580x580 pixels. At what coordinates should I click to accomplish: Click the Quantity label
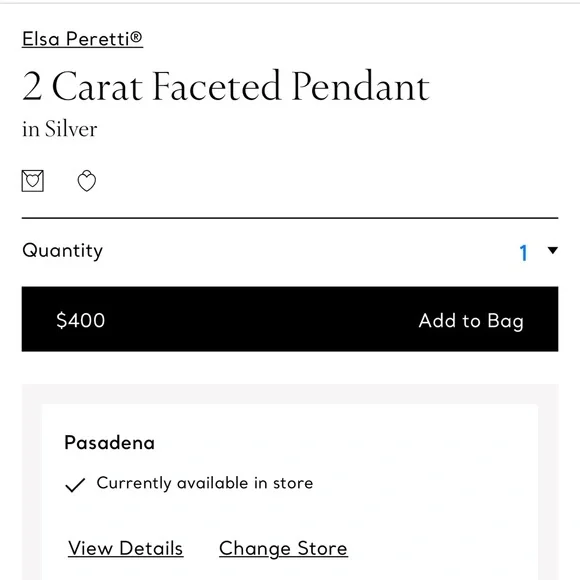click(x=63, y=251)
